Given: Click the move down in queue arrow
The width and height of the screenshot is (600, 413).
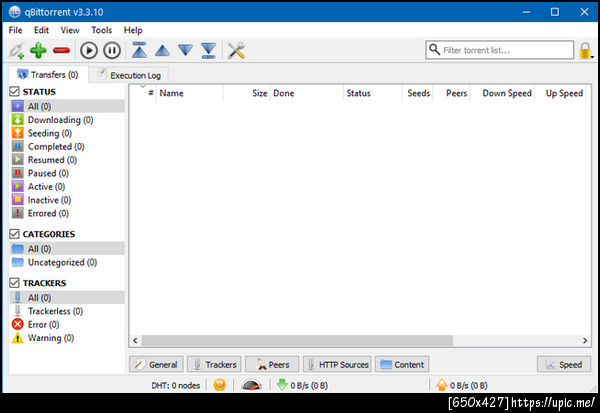Looking at the screenshot, I should pyautogui.click(x=186, y=50).
